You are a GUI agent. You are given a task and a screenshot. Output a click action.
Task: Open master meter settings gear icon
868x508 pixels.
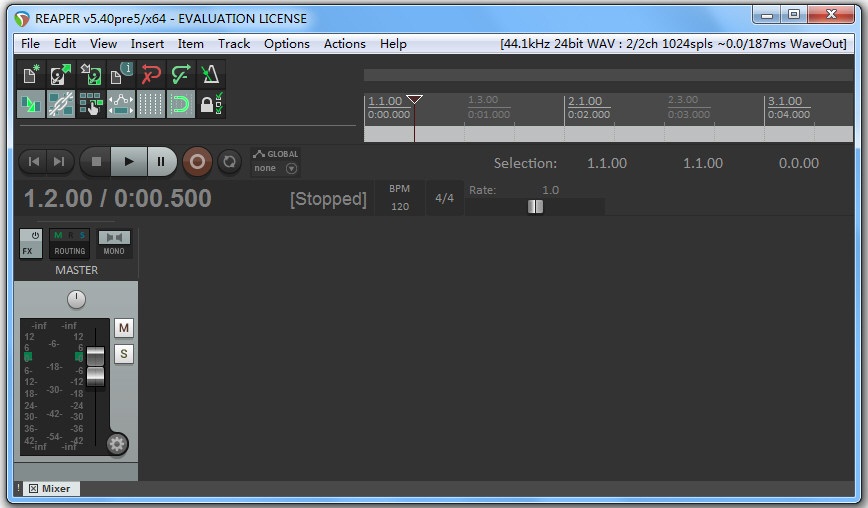[x=116, y=444]
